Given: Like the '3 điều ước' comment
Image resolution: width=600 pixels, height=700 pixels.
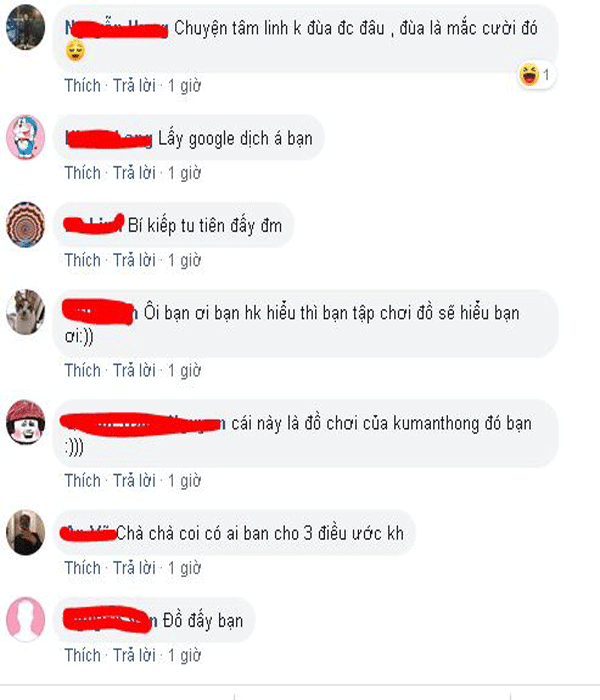Looking at the screenshot, I should (83, 568).
